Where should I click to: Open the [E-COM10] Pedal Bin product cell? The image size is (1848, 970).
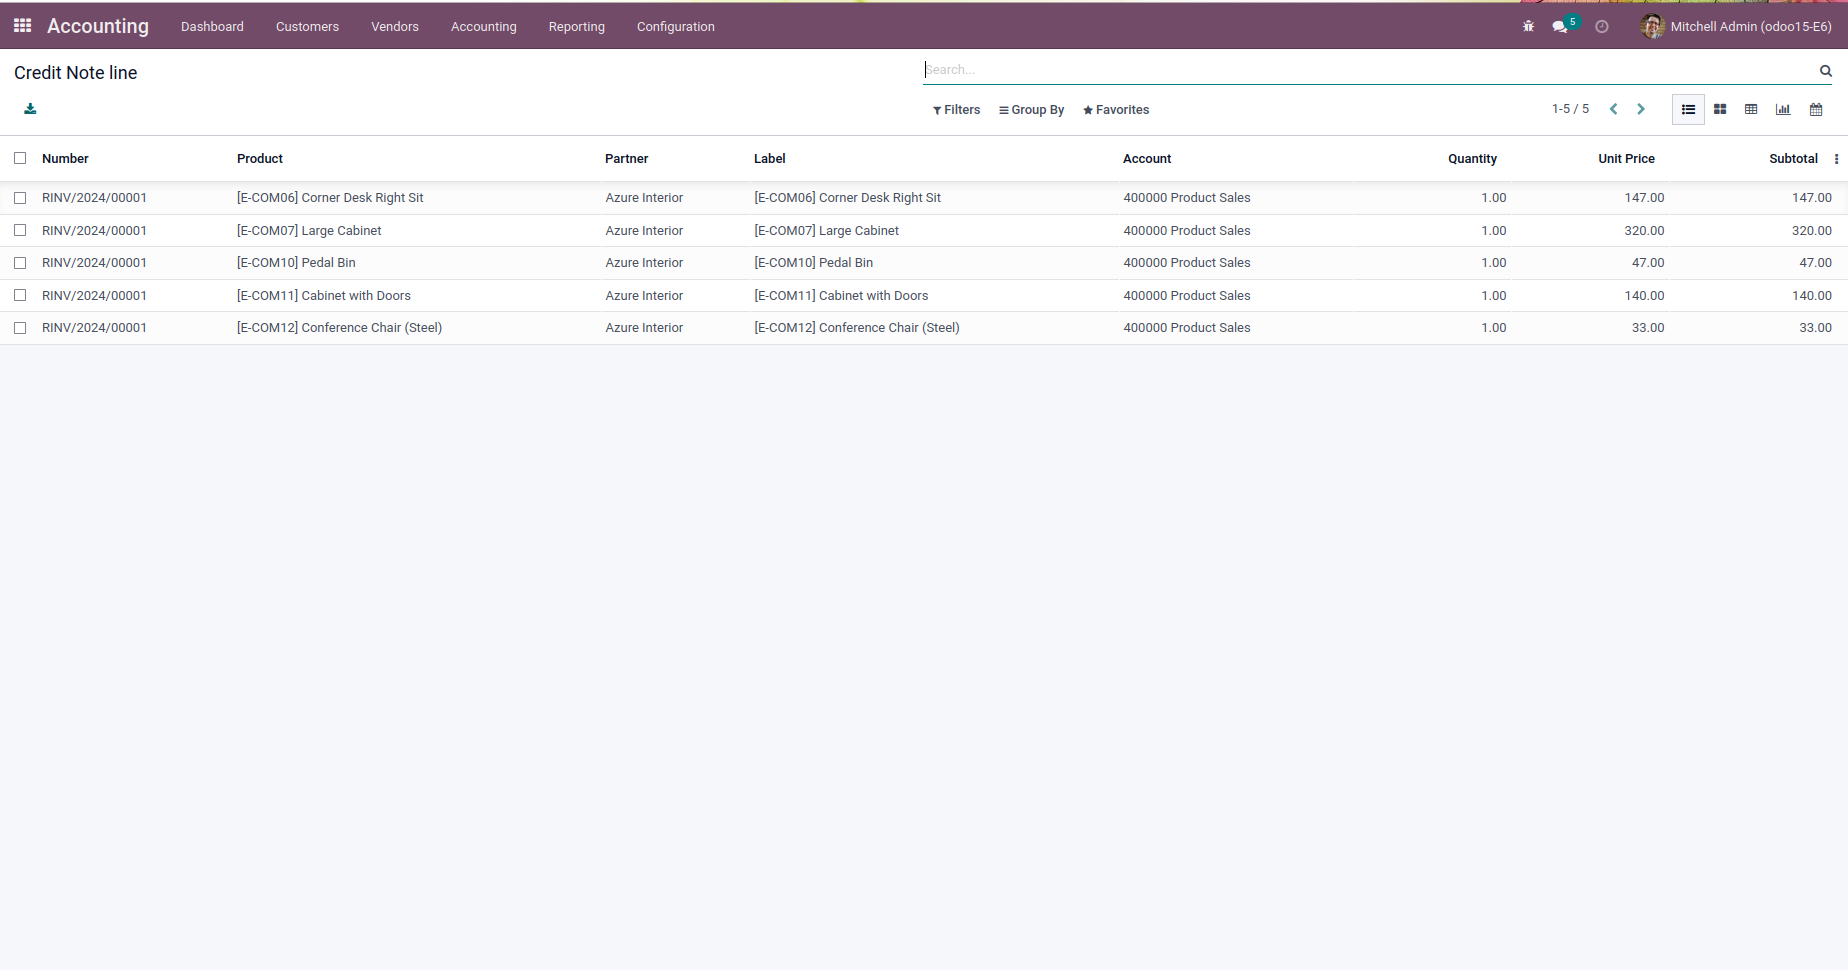coord(296,263)
